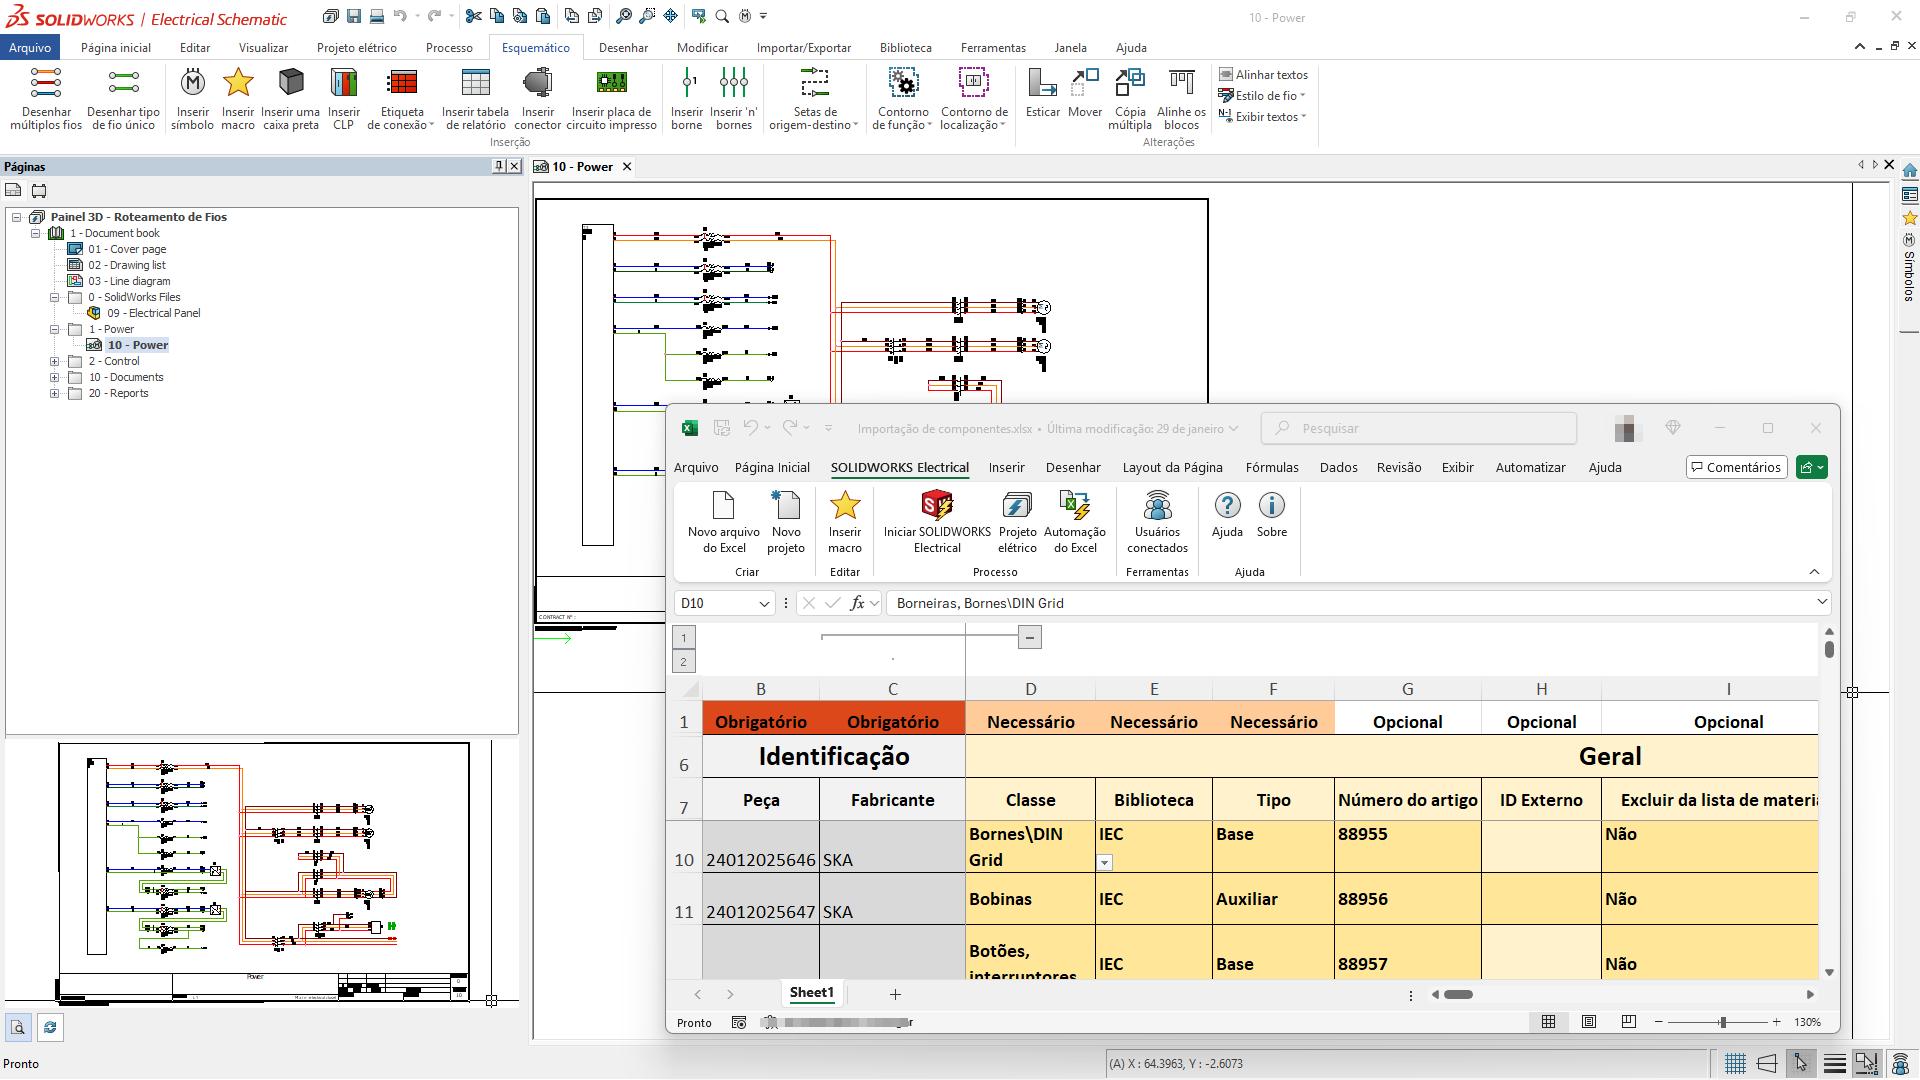Switch to Page Layout view in Excel
The image size is (1920, 1080).
pyautogui.click(x=1589, y=1022)
